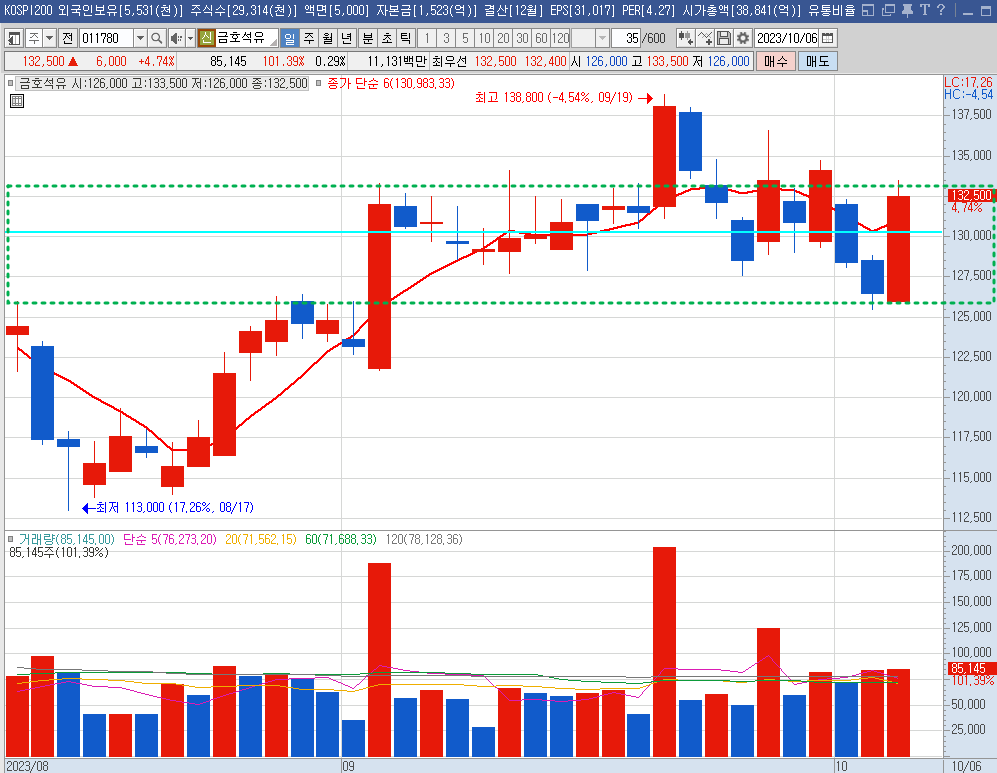Switch to the 틱 tick chart tab
The width and height of the screenshot is (997, 773).
click(406, 38)
